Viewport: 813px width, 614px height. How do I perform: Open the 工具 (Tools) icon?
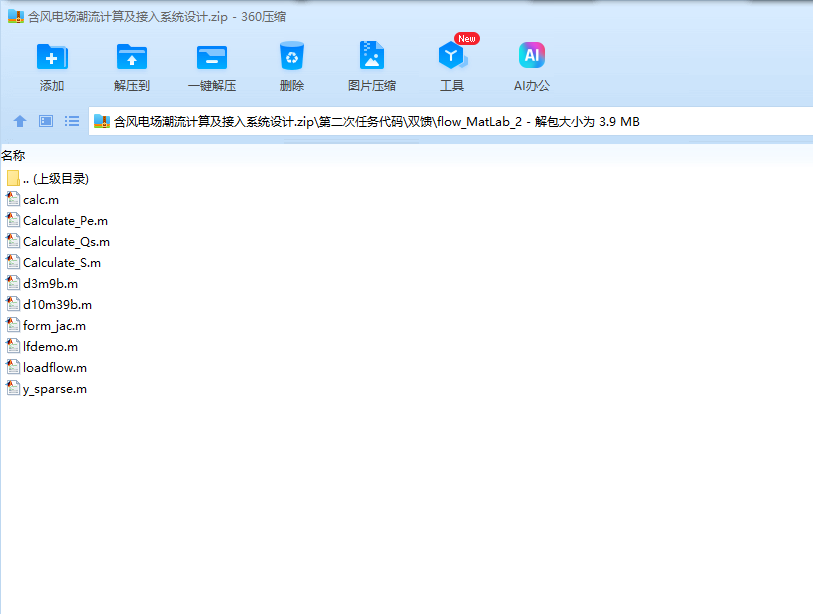point(452,55)
